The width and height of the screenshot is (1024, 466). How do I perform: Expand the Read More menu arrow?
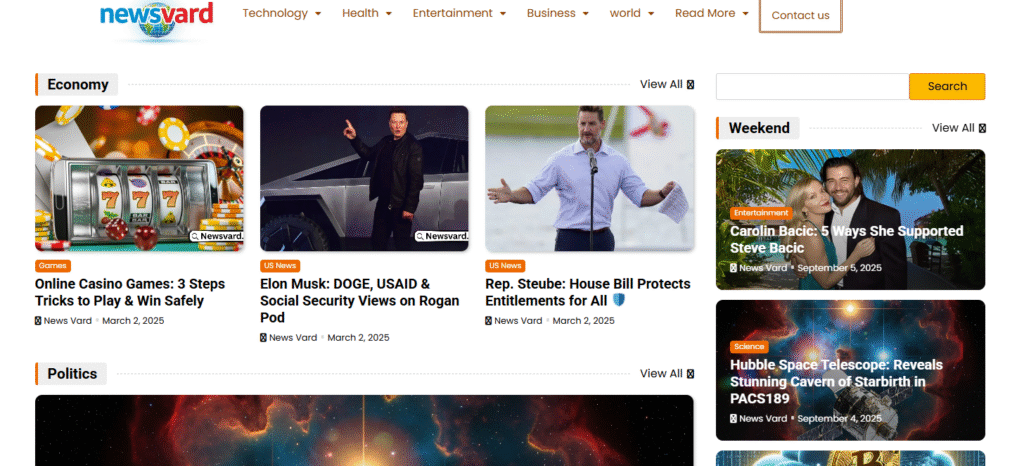[x=745, y=14]
